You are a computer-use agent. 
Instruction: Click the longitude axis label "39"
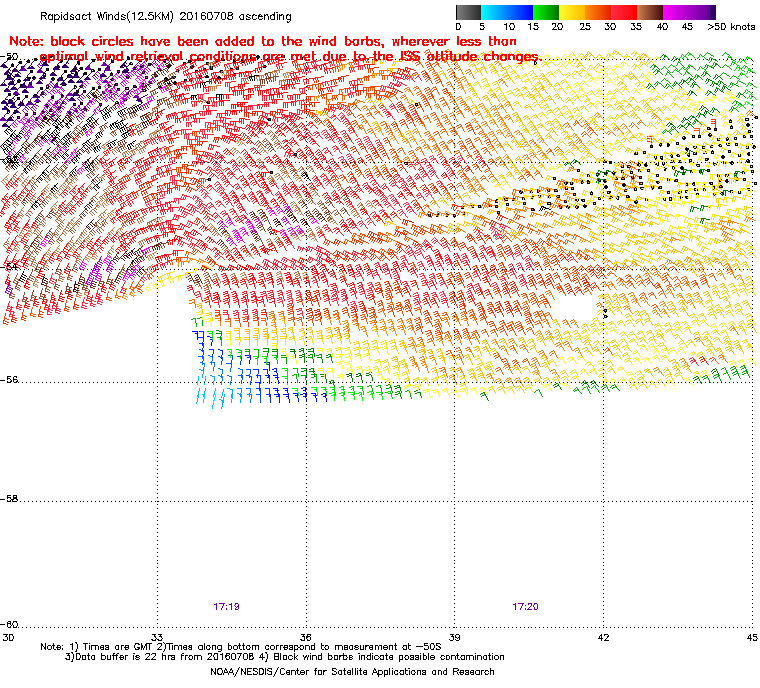click(x=454, y=637)
